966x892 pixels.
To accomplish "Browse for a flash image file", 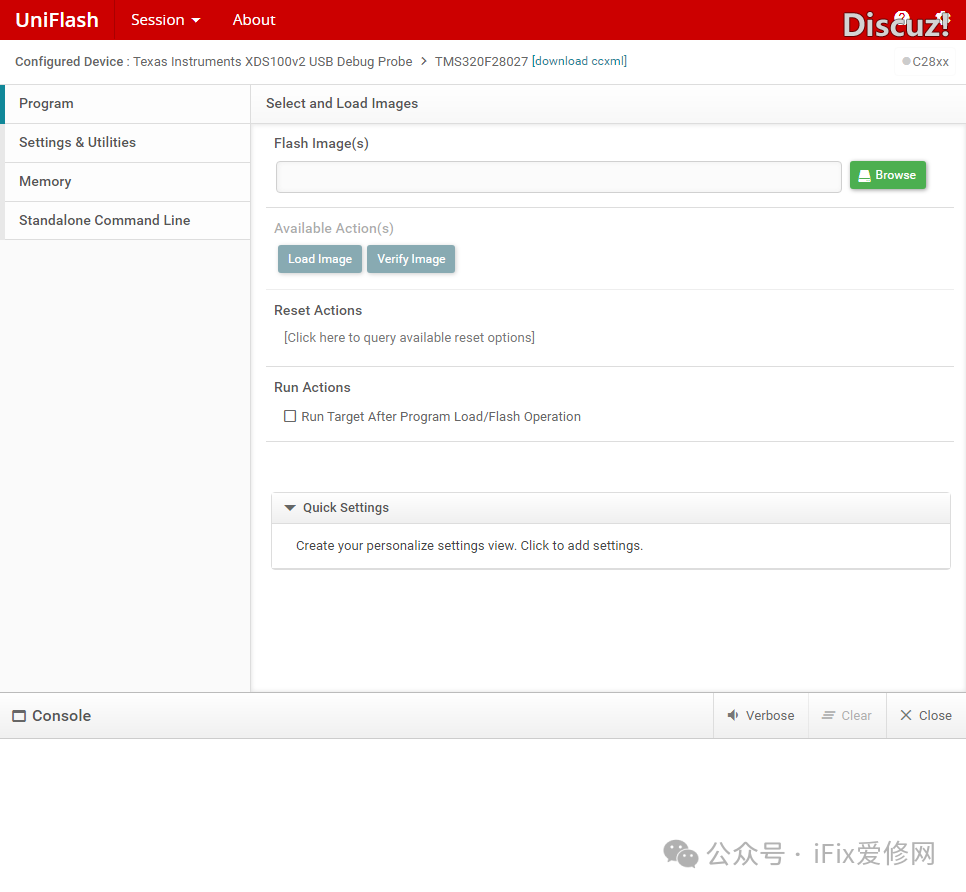I will [887, 175].
